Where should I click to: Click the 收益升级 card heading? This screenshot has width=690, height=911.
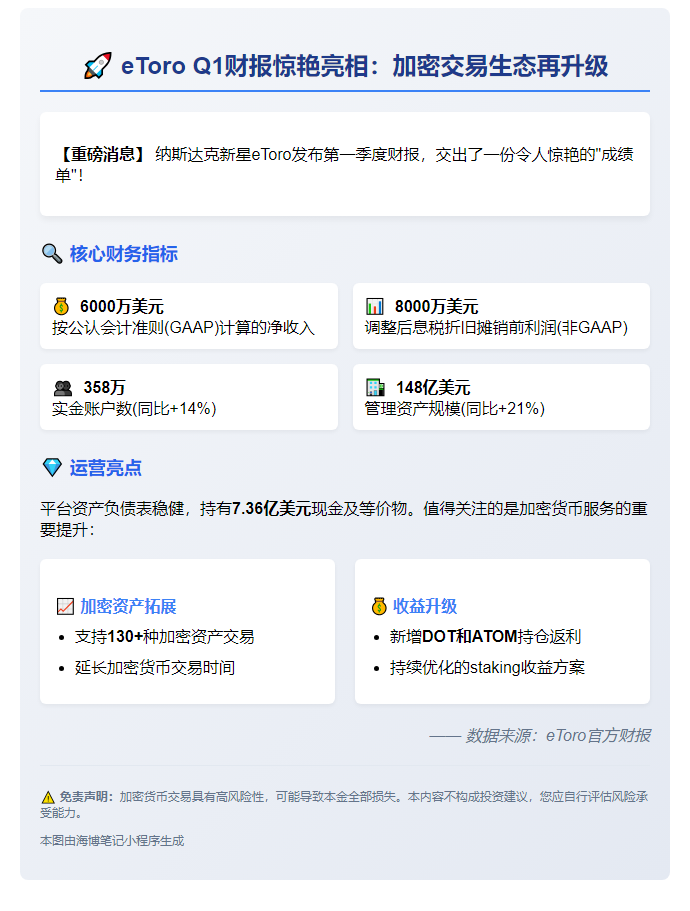[425, 606]
